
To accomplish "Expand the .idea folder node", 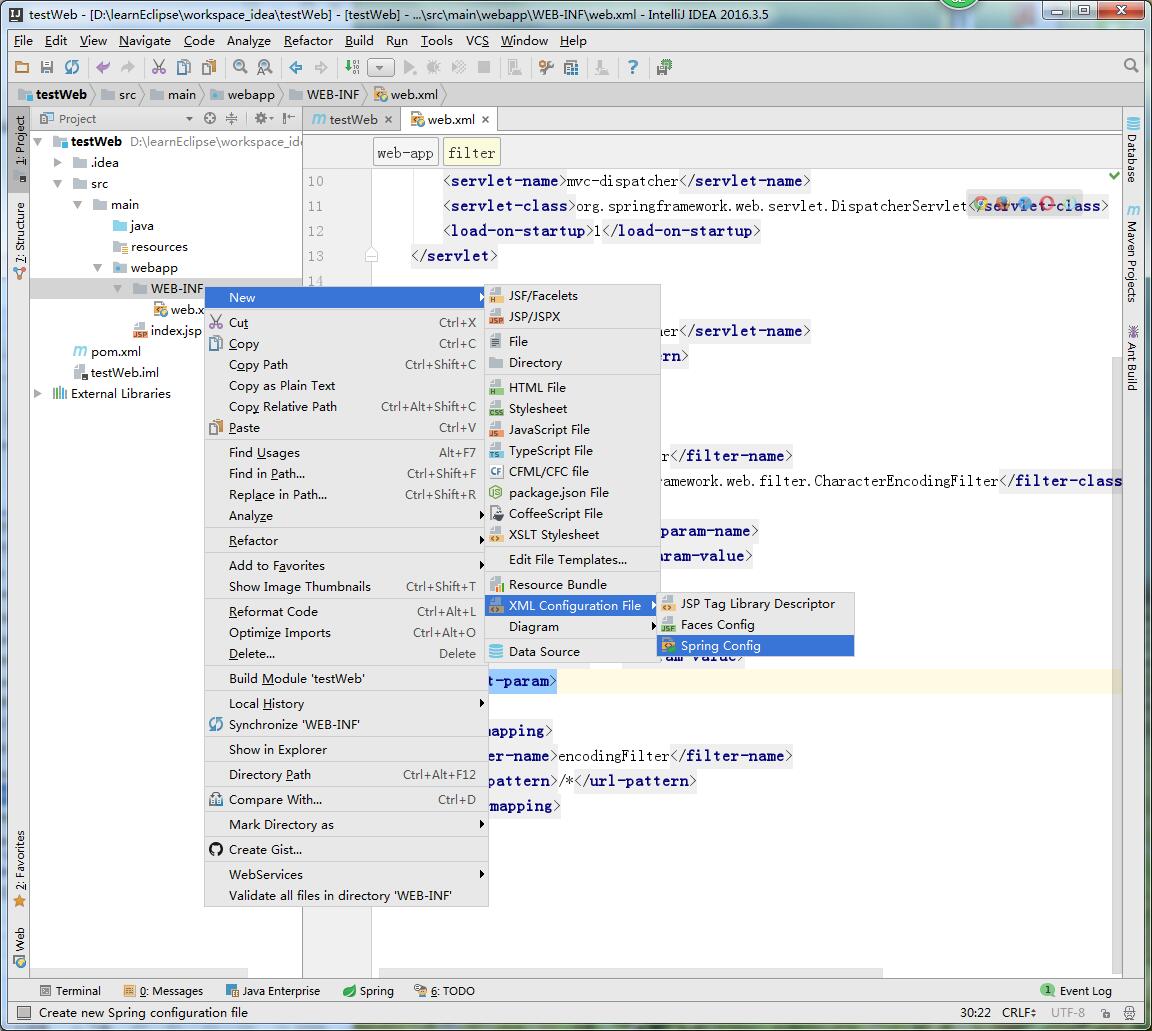I will (x=58, y=162).
